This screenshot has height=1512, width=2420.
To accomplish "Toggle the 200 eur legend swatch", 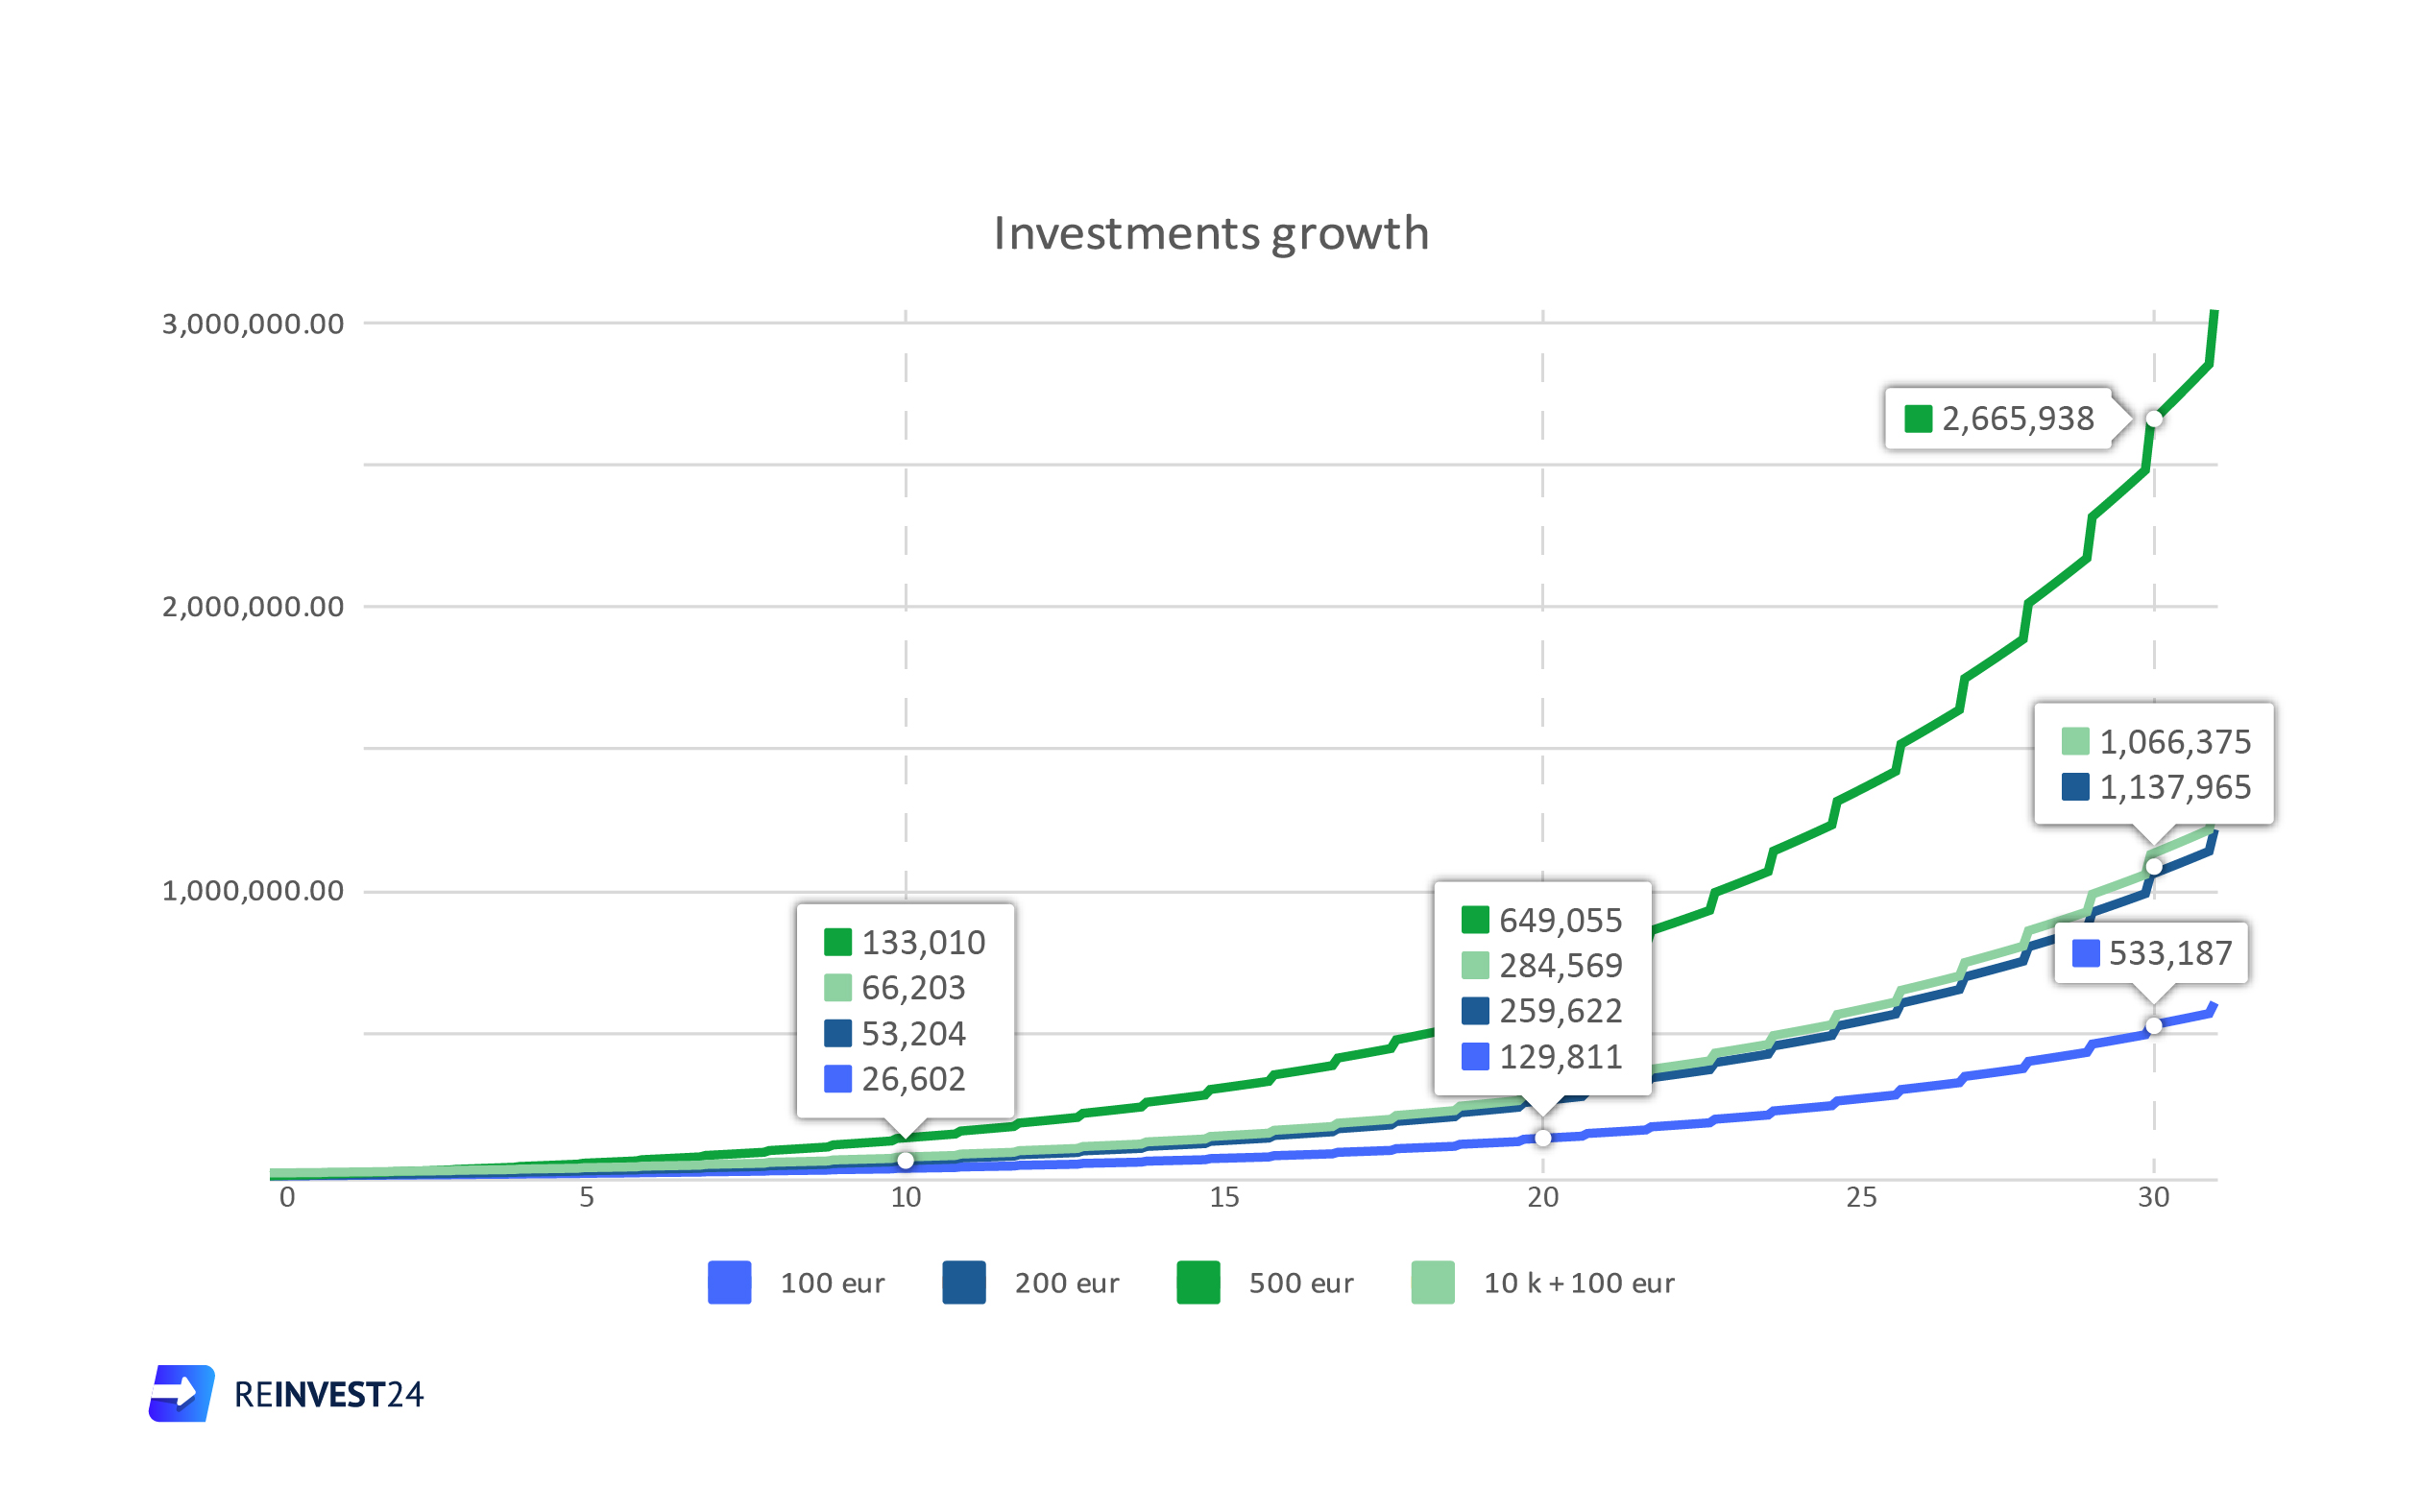I will pyautogui.click(x=964, y=1283).
